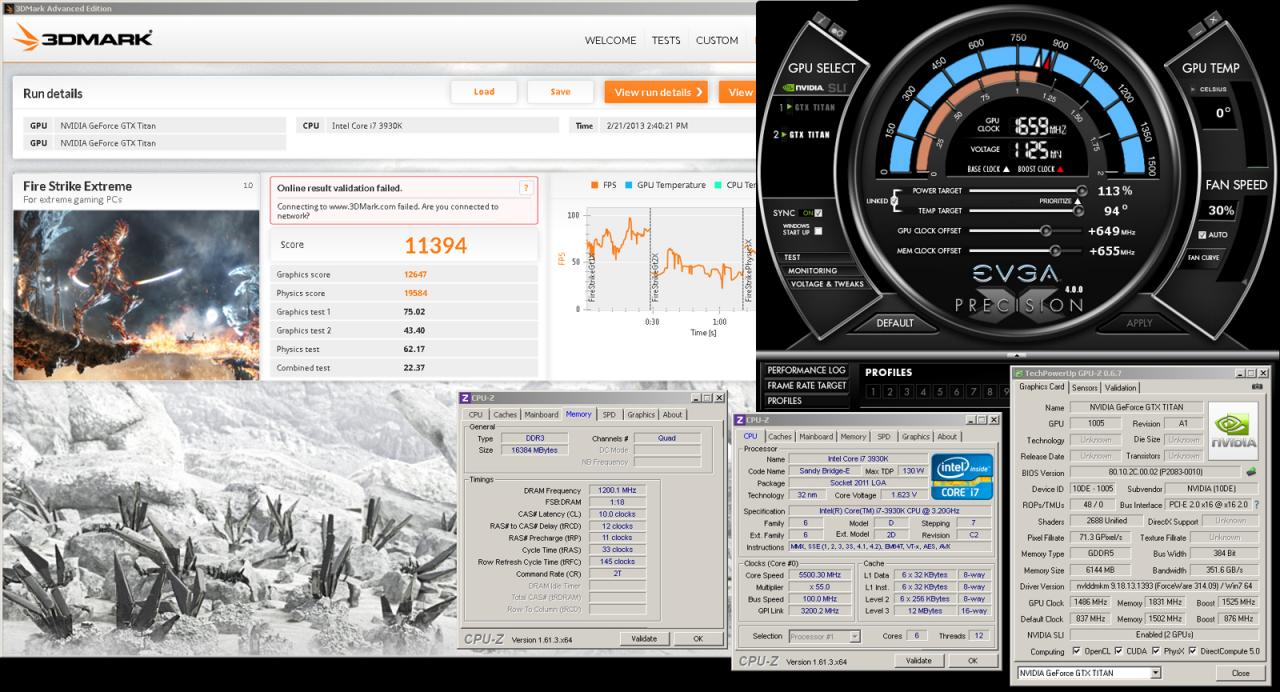Open the validation failed help question mark
Viewport: 1280px width, 692px height.
point(525,187)
